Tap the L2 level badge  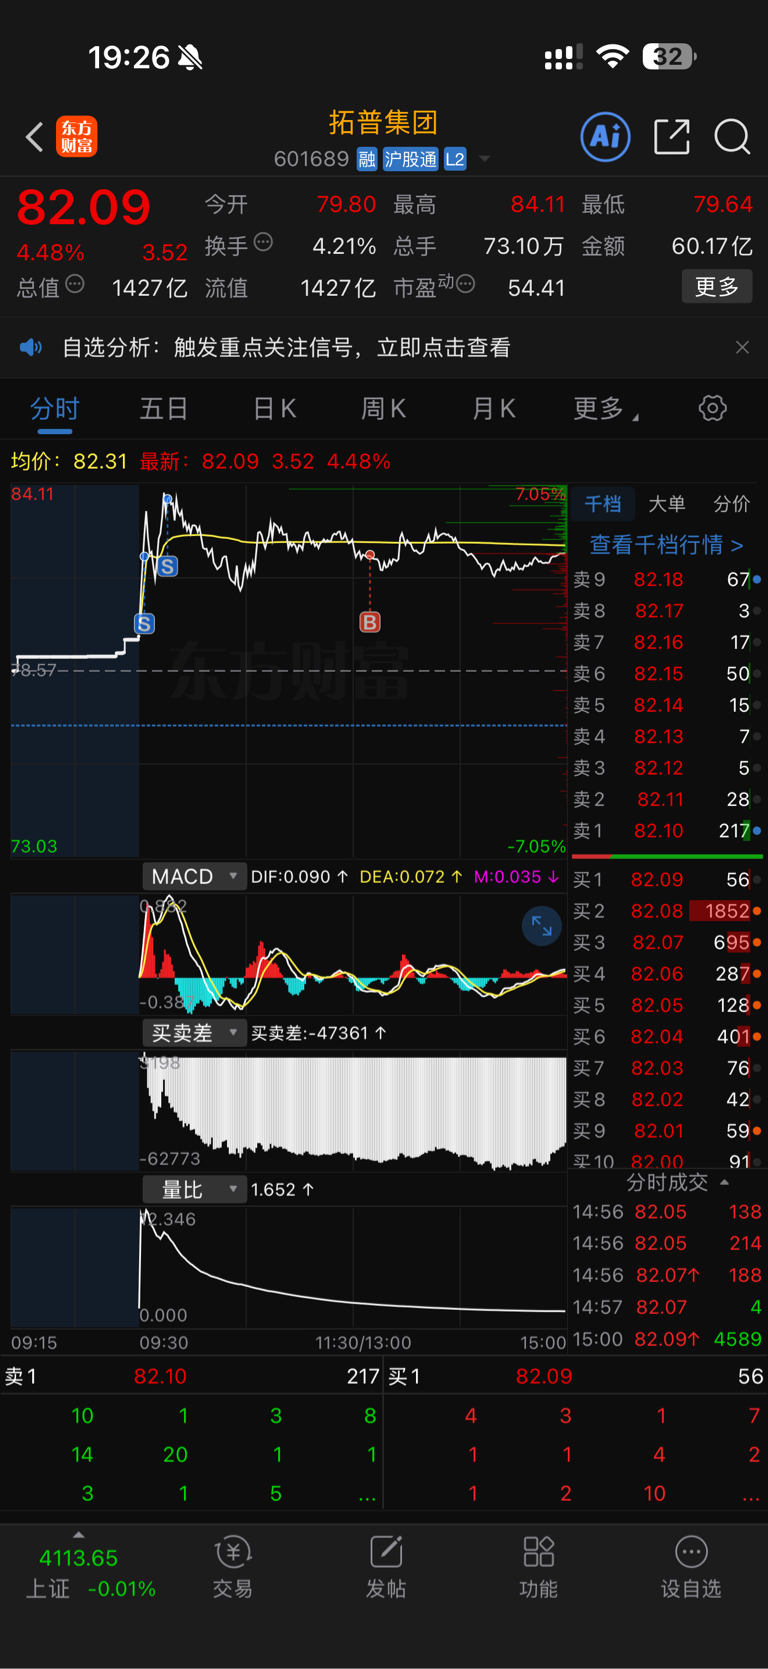pyautogui.click(x=455, y=159)
